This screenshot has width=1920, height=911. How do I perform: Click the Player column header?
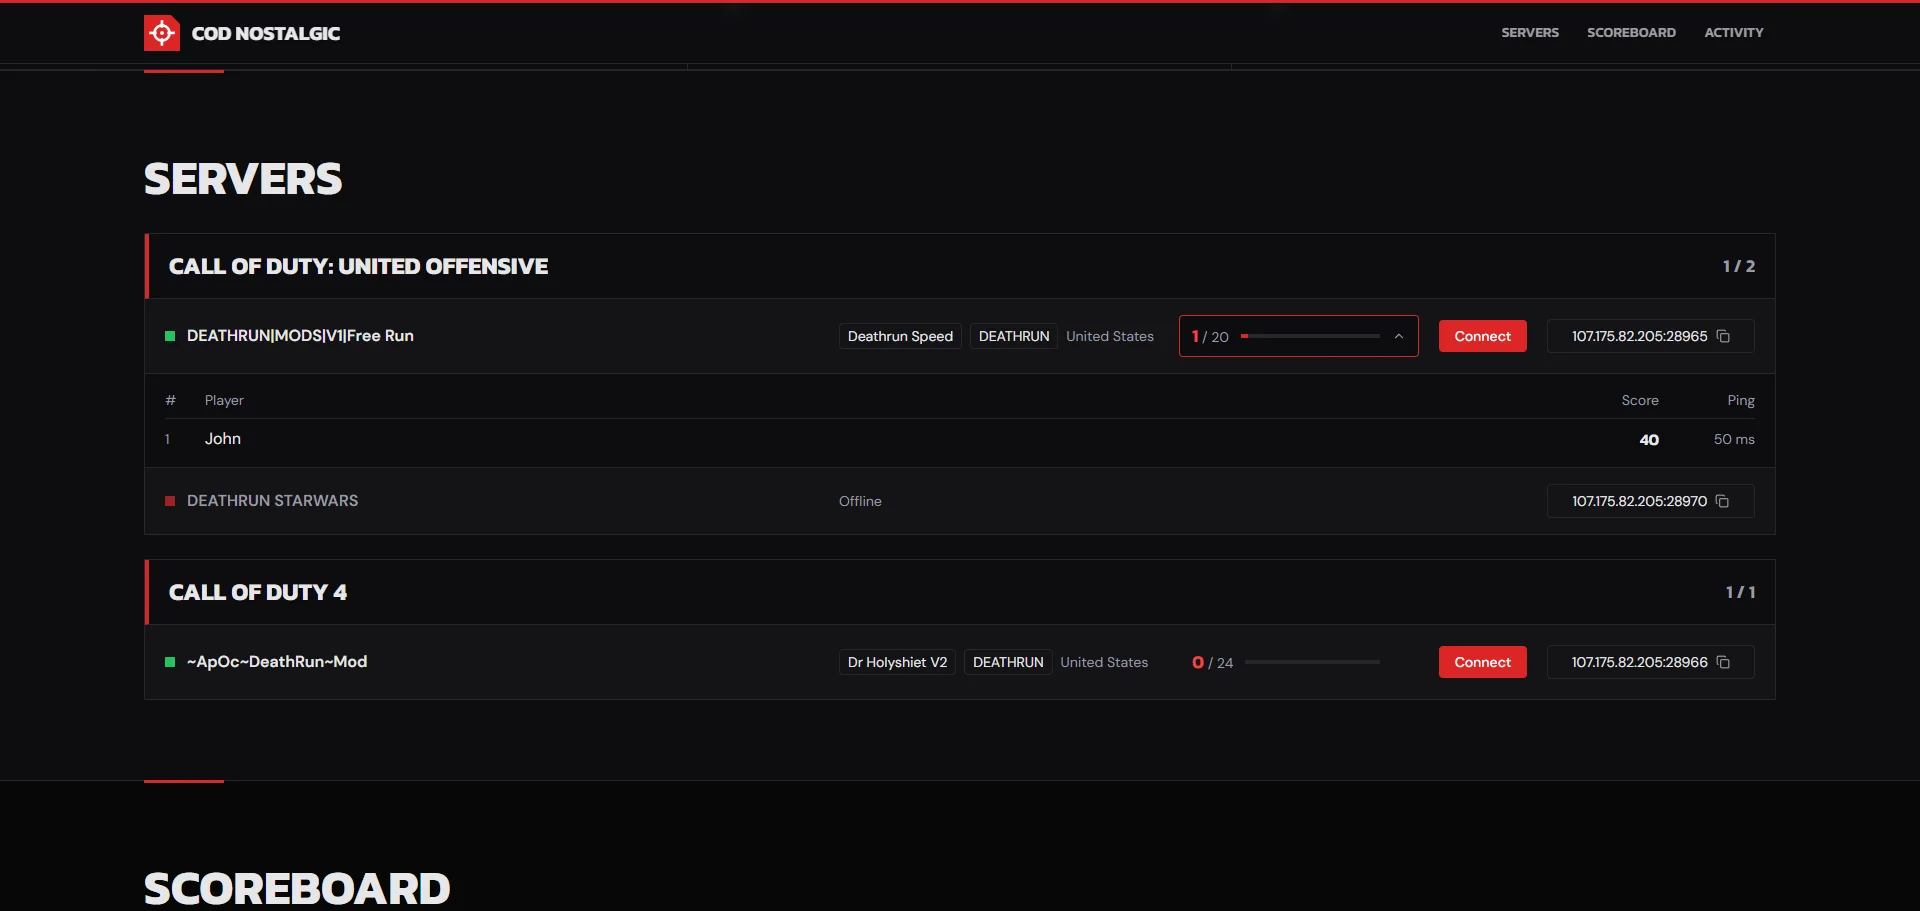(224, 400)
